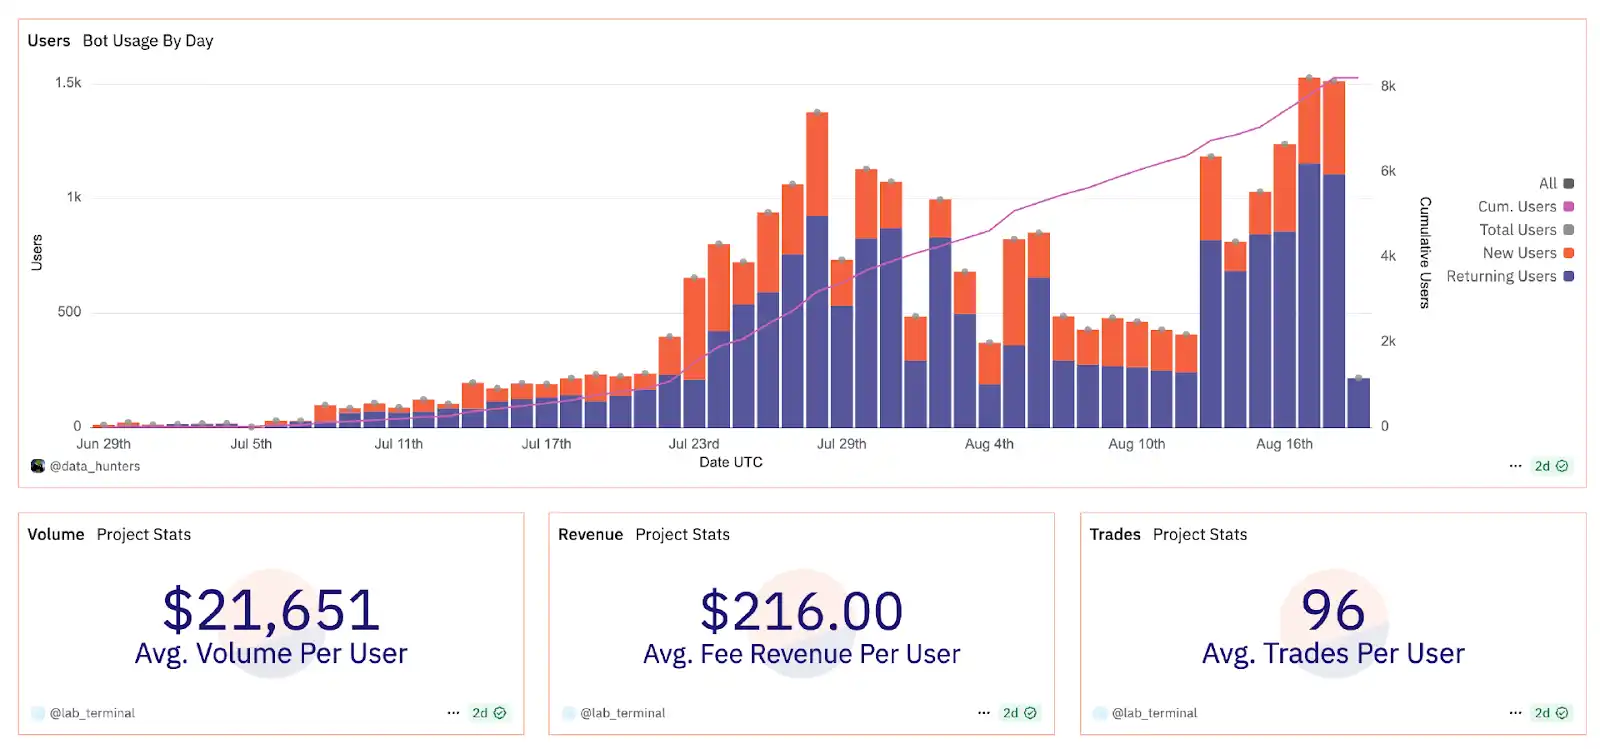Open the three-dot menu on Users chart
Image resolution: width=1600 pixels, height=749 pixels.
tap(1515, 466)
